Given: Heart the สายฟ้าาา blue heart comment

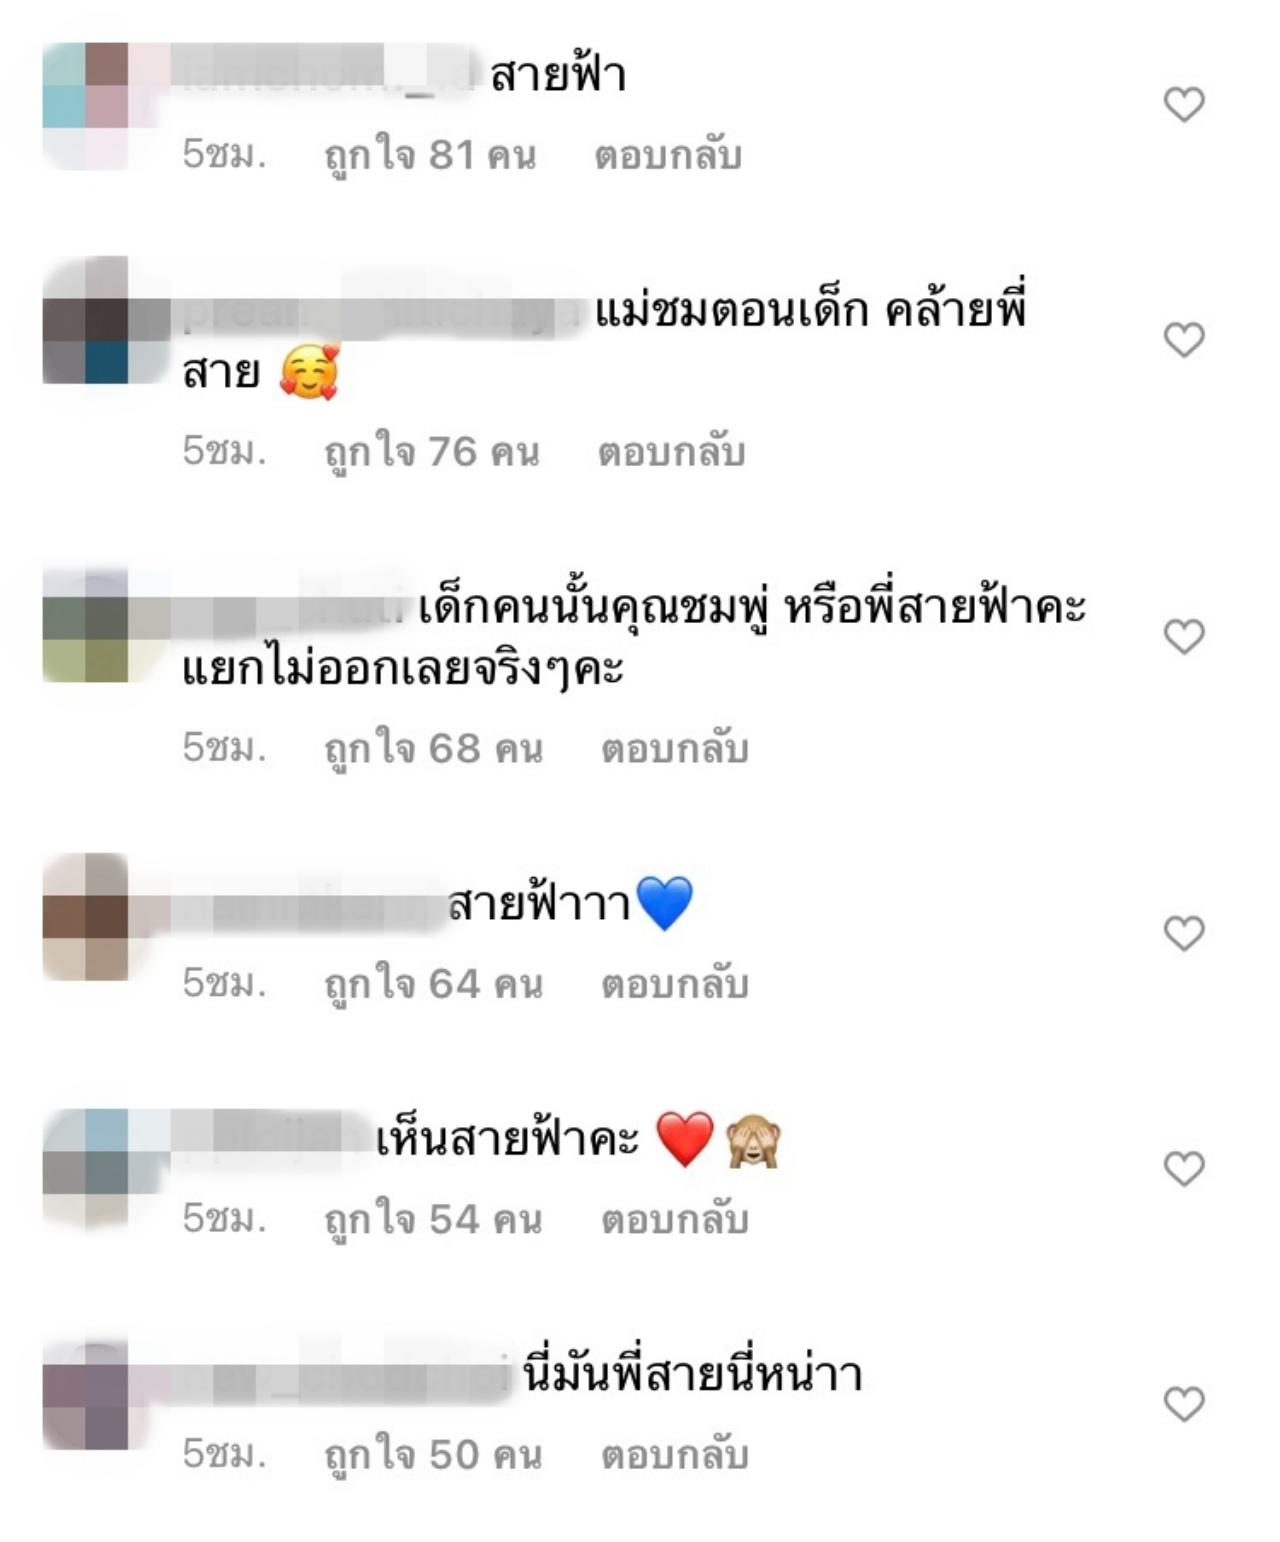Looking at the screenshot, I should [x=1184, y=933].
